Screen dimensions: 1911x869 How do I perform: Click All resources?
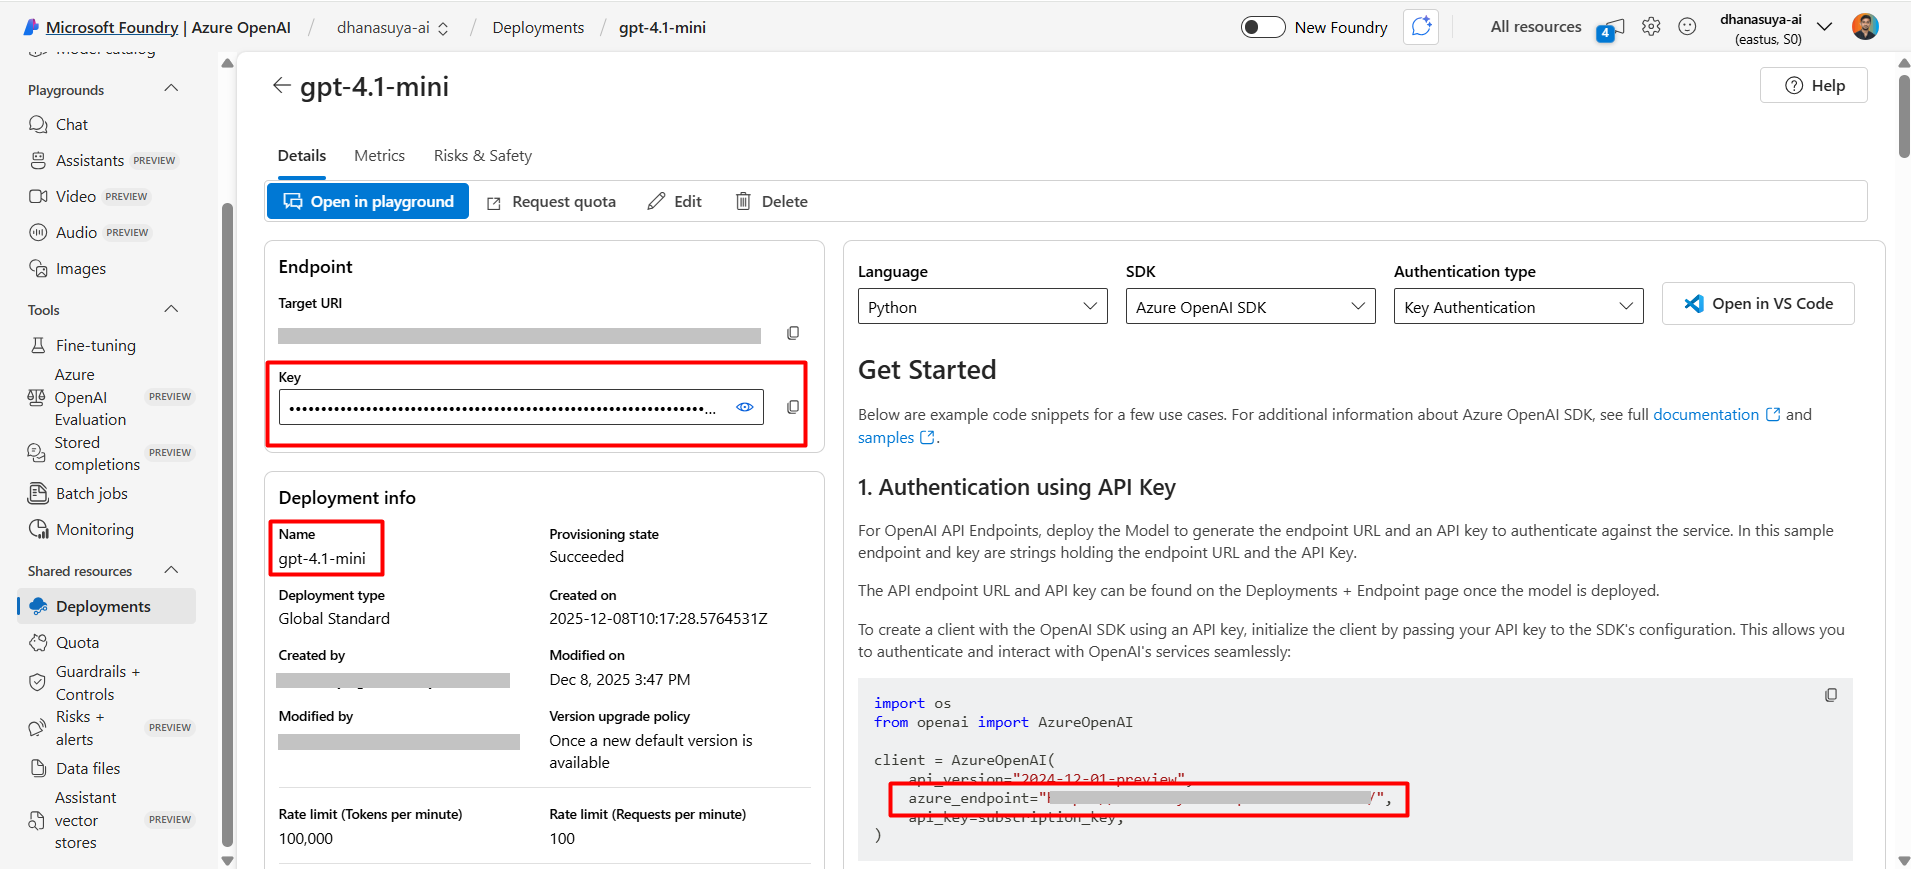point(1536,27)
